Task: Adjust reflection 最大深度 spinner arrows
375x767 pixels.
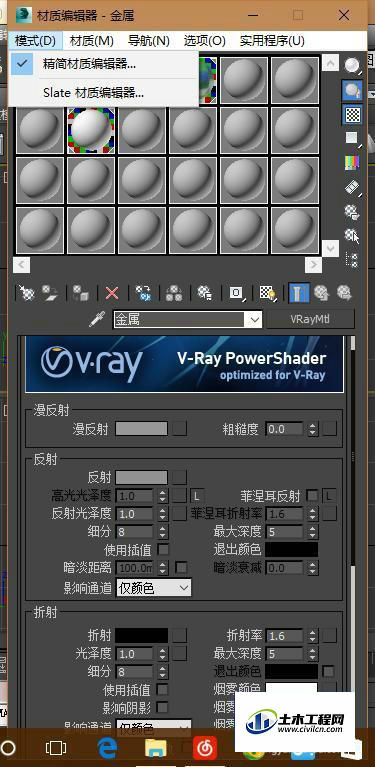Action: click(x=313, y=532)
